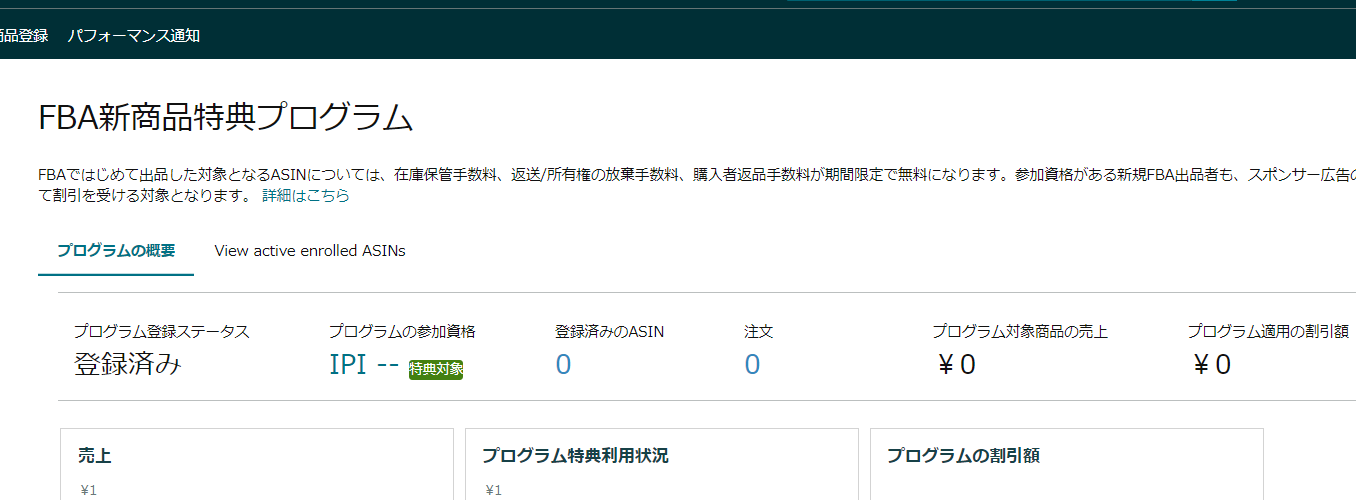Open 商品登録 menu item
Image resolution: width=1356 pixels, height=500 pixels.
click(23, 36)
